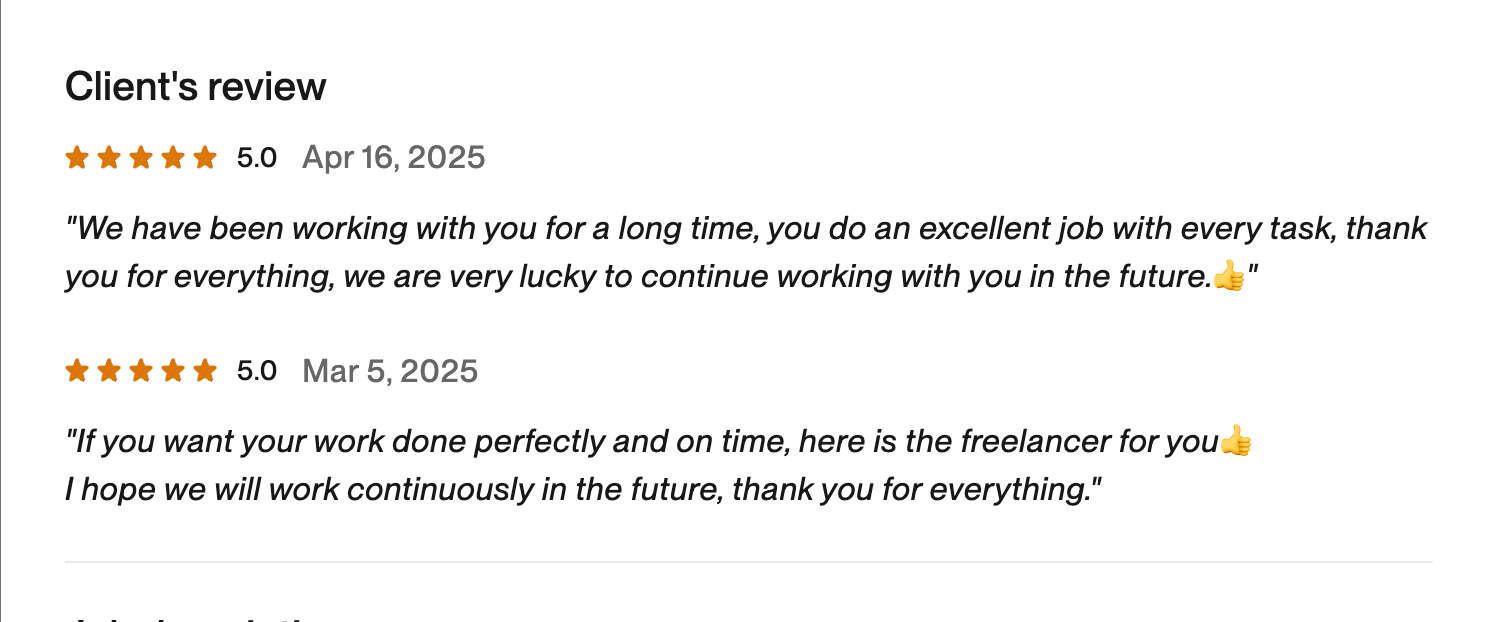Select the Apr 16, 2025 review date
The width and height of the screenshot is (1496, 622).
point(393,158)
